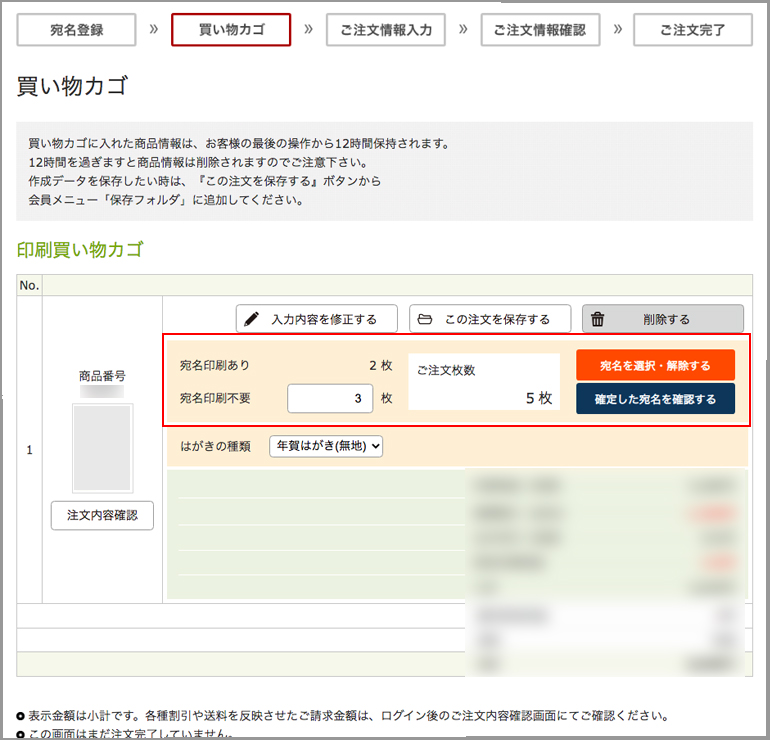Viewport: 770px width, 740px height.
Task: Go to the 宛名登録 step
Action: click(x=76, y=30)
